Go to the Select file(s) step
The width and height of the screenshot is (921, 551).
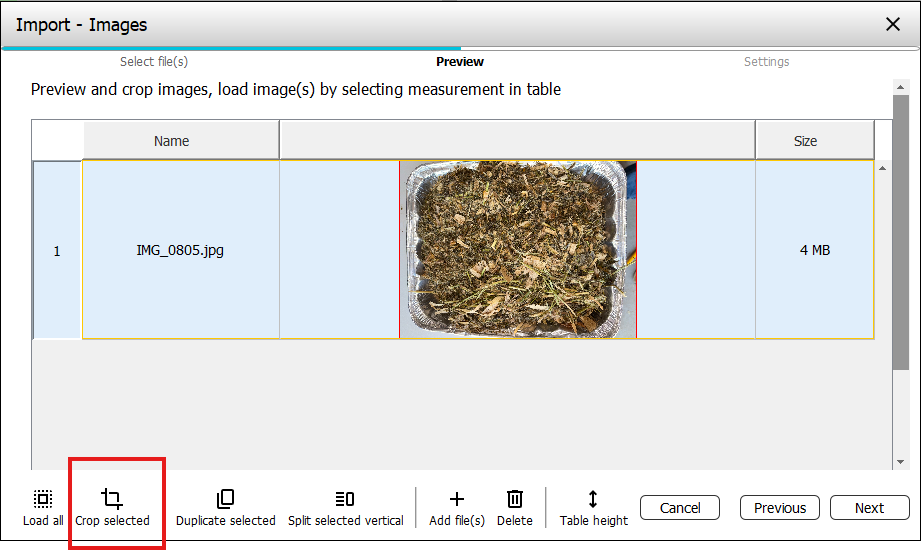154,62
